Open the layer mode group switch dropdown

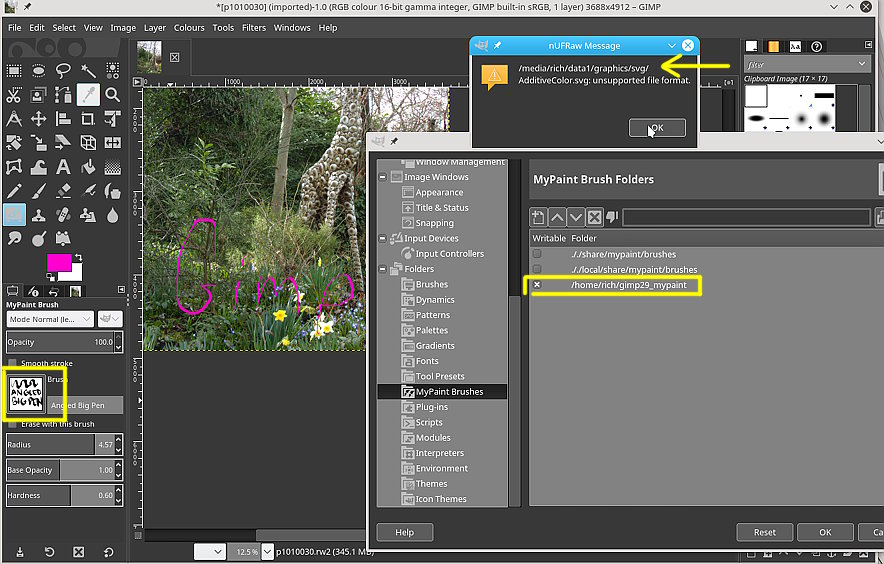(110, 319)
